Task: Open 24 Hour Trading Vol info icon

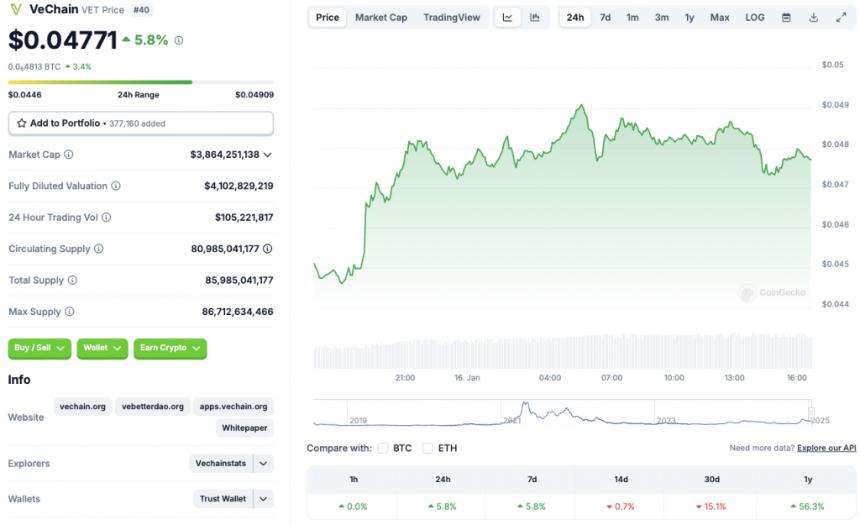Action: tap(106, 217)
